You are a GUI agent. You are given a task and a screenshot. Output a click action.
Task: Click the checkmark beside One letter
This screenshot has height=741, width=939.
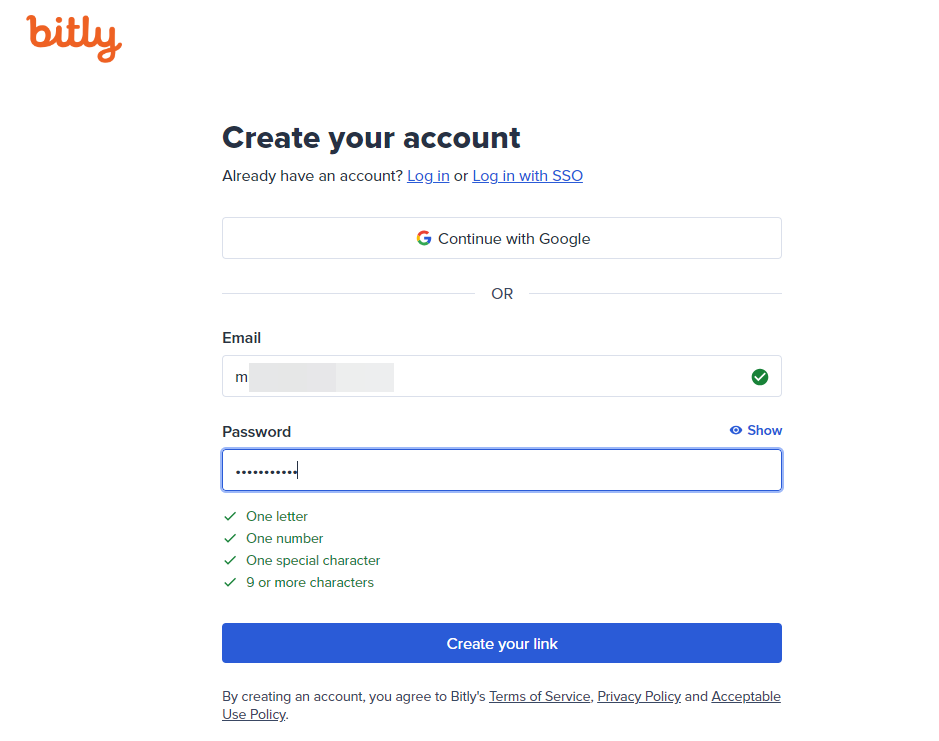(x=231, y=517)
